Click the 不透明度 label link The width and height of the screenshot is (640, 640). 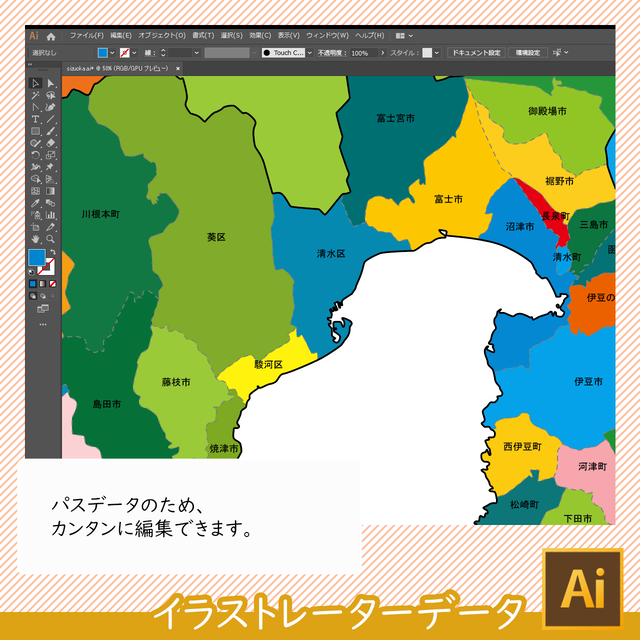coord(332,53)
